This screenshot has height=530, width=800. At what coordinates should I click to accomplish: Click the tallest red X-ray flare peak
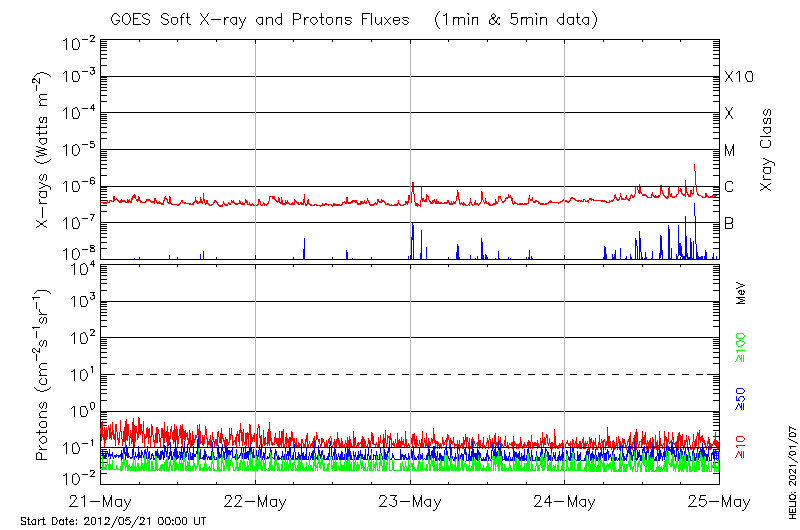point(695,166)
